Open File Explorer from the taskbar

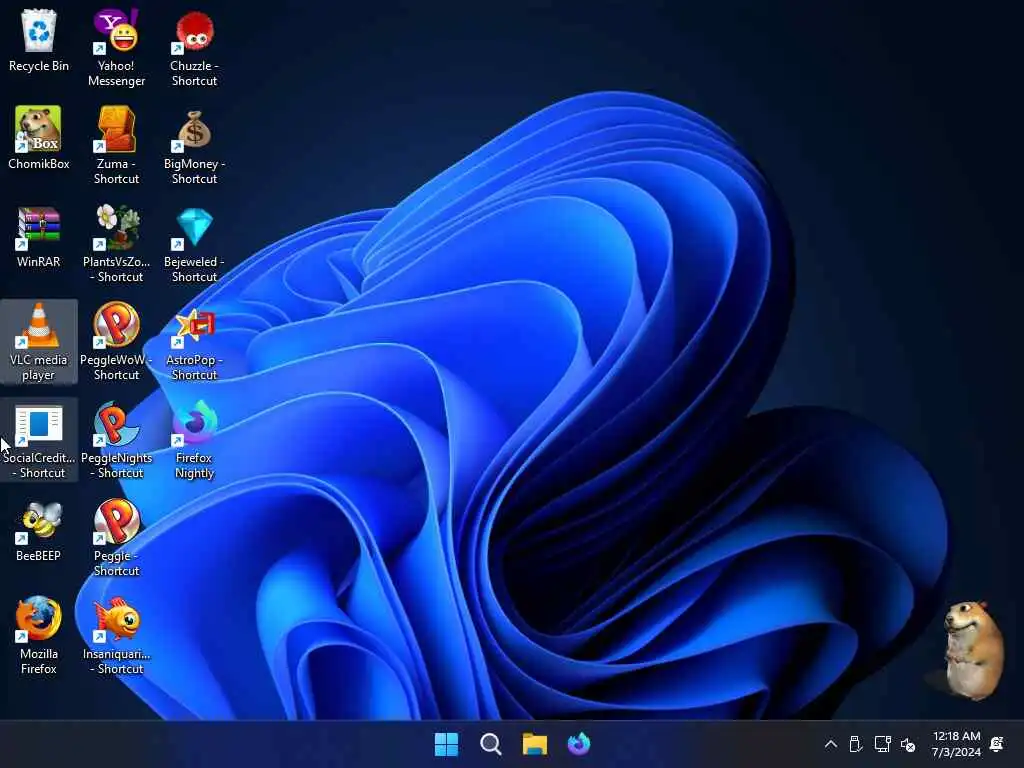pos(535,744)
